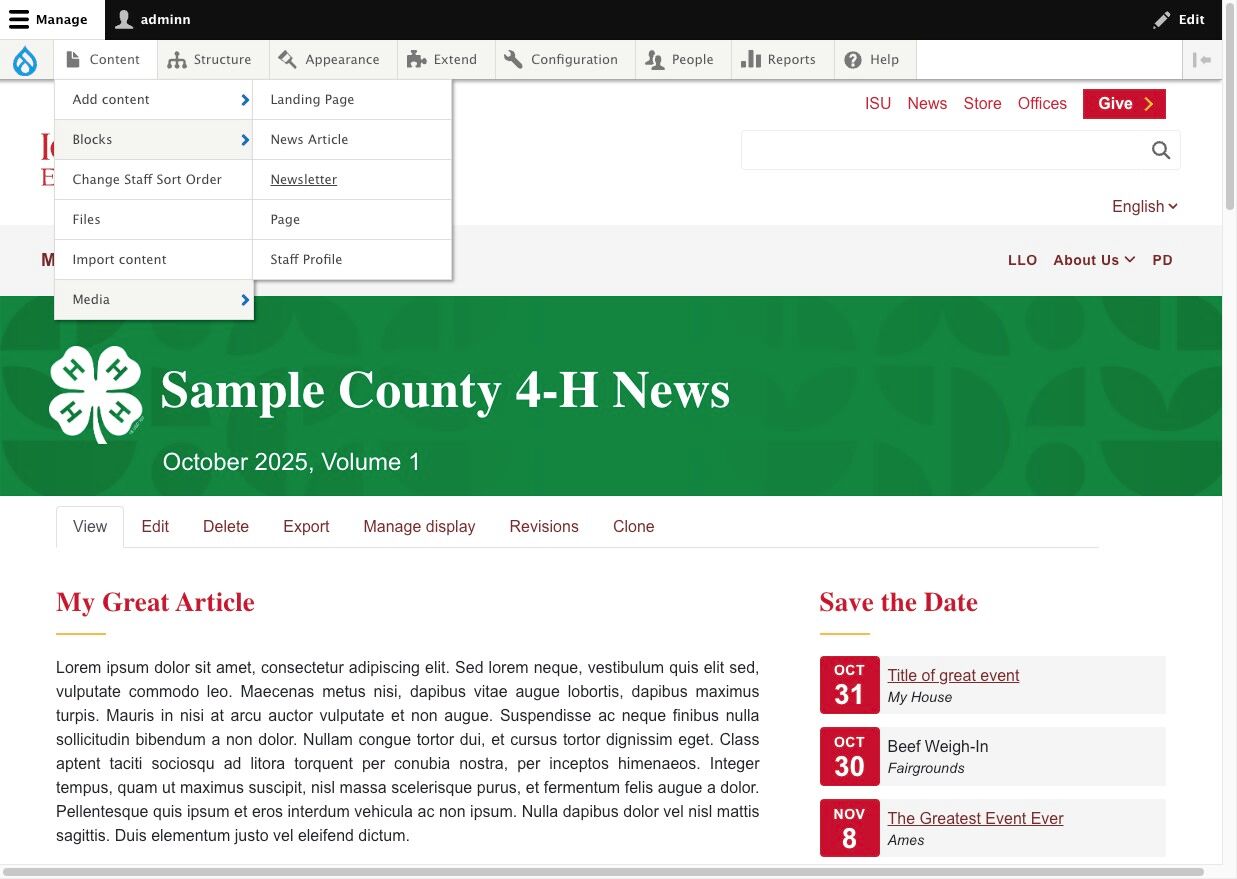Open the Revisions tab
The image size is (1237, 879).
tap(544, 527)
